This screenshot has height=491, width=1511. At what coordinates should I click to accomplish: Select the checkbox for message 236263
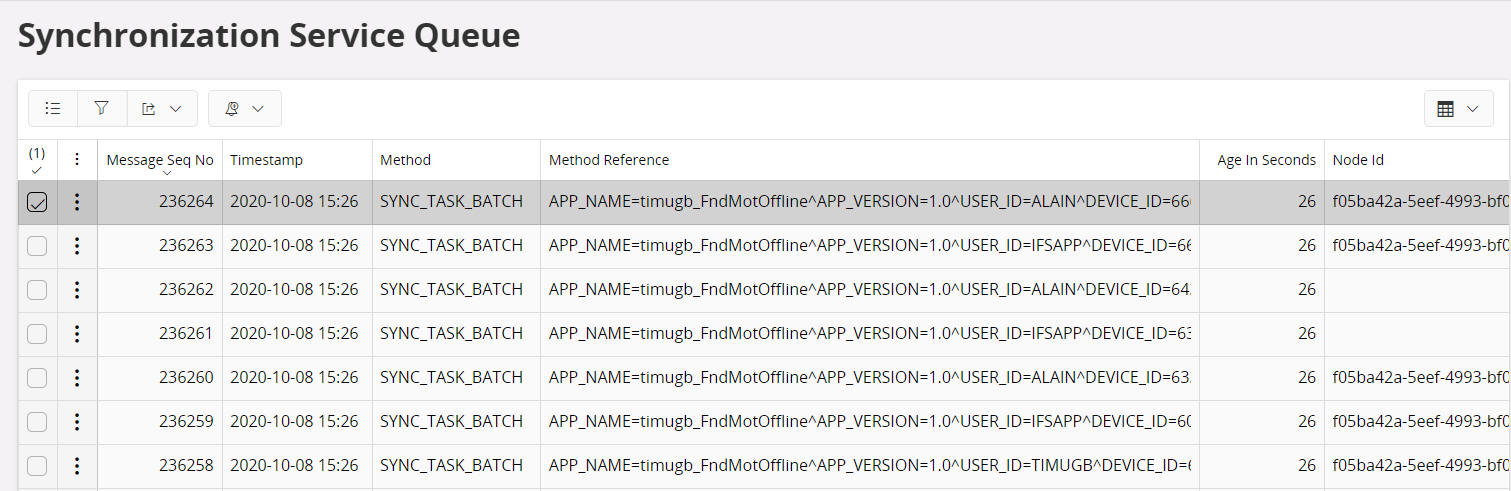pyautogui.click(x=37, y=246)
